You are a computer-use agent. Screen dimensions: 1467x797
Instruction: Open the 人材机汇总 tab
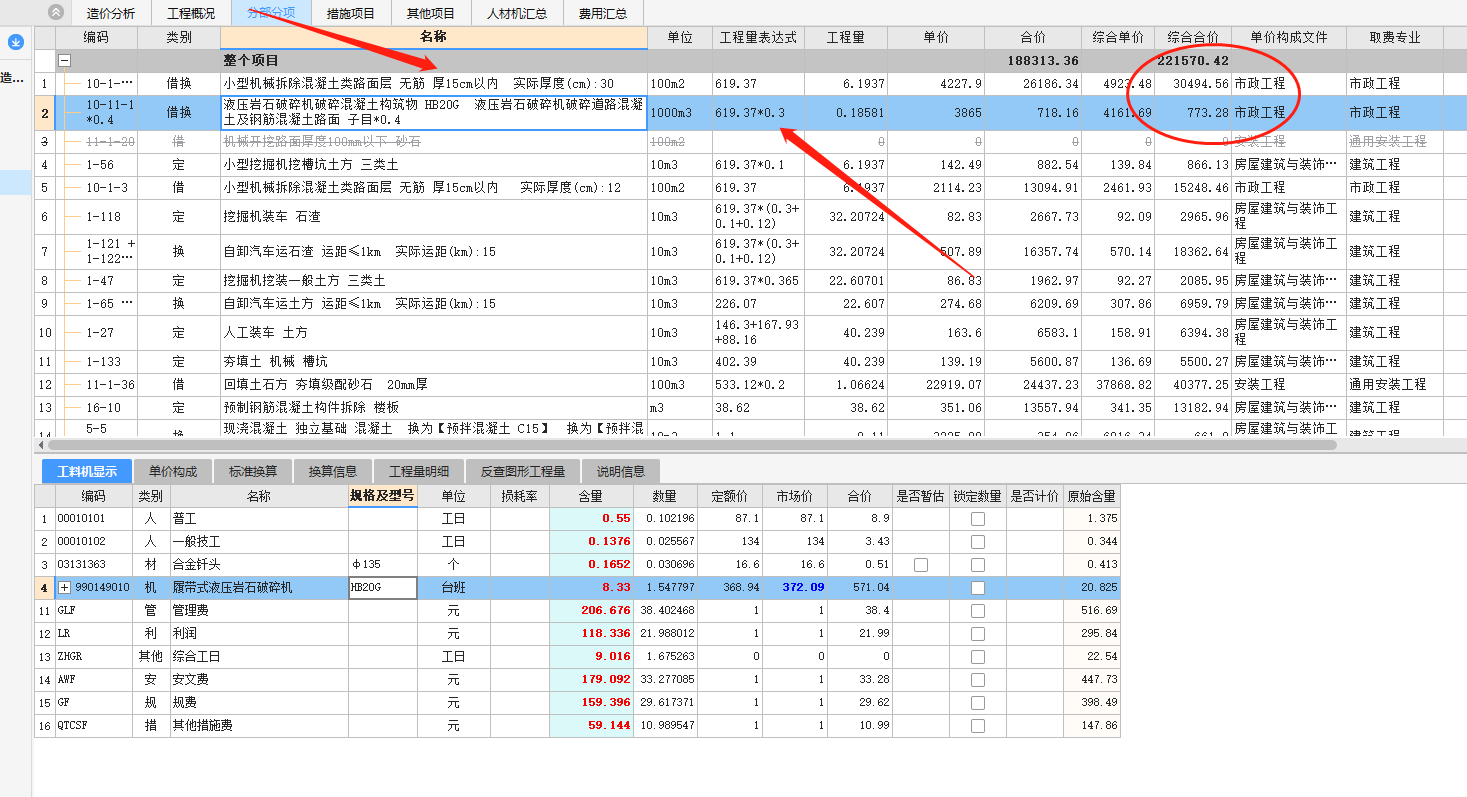point(517,13)
